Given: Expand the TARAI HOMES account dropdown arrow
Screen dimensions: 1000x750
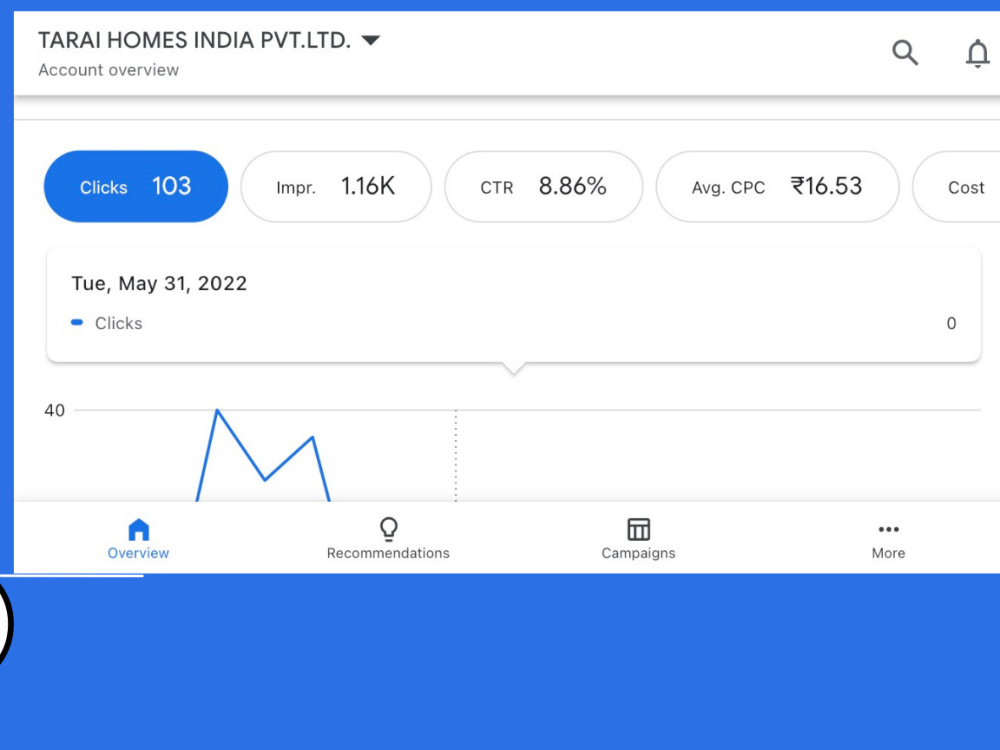Looking at the screenshot, I should (371, 41).
